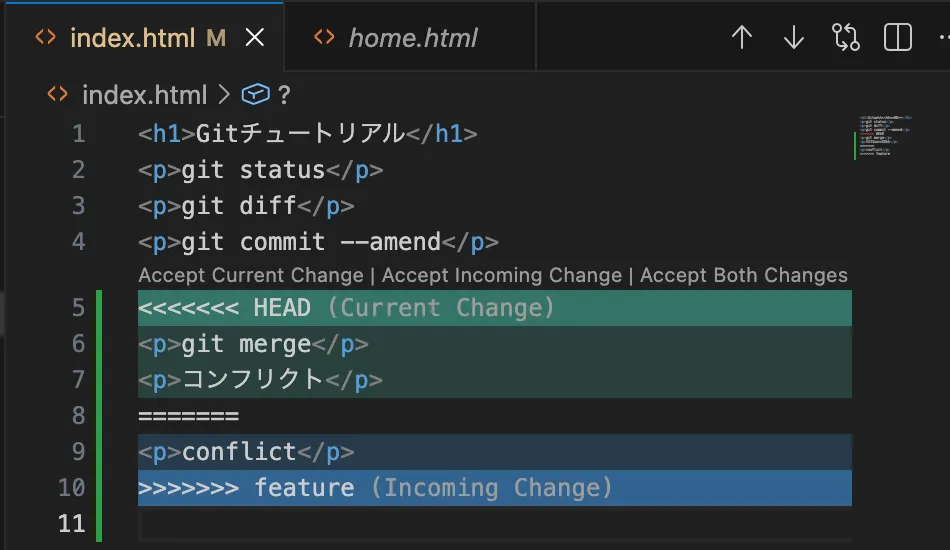
Task: Switch to the home.html tab
Action: [412, 38]
